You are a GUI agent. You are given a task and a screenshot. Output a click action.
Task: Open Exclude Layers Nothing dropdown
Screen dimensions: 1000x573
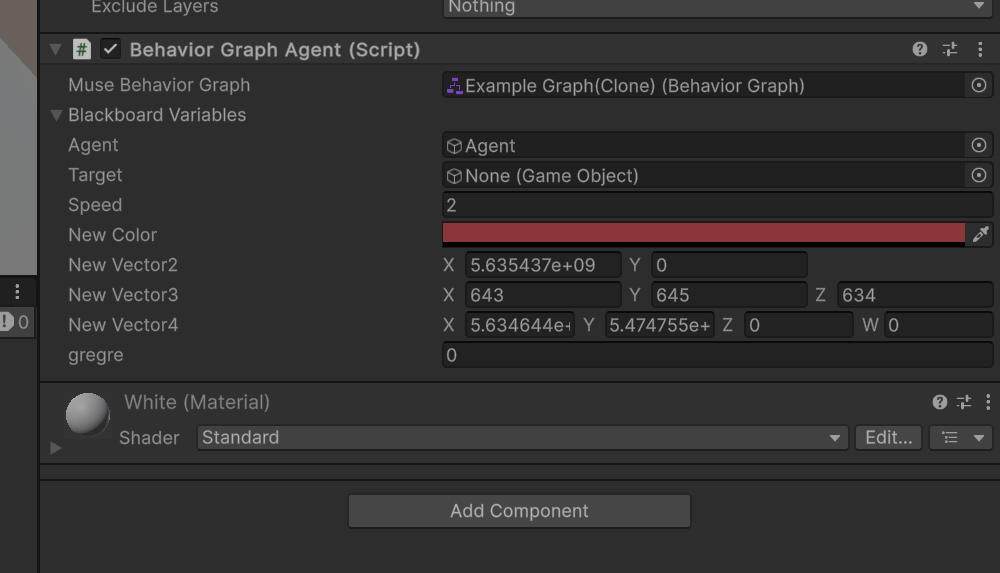point(716,7)
